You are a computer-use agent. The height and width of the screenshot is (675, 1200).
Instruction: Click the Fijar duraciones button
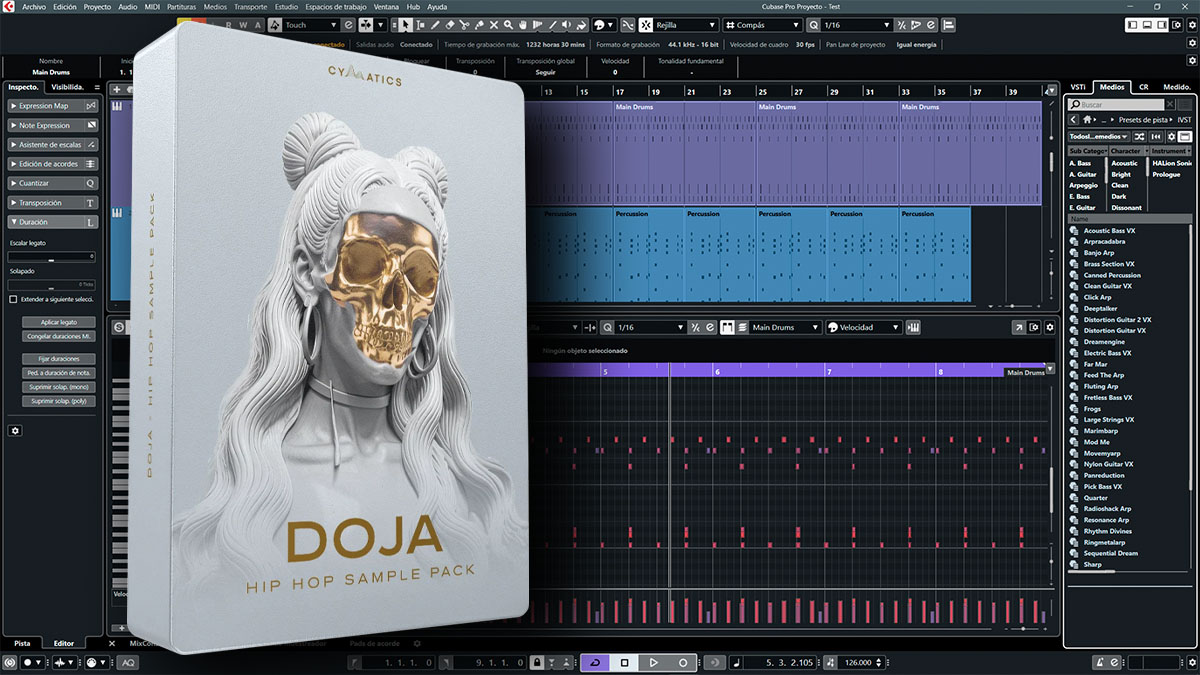59,359
